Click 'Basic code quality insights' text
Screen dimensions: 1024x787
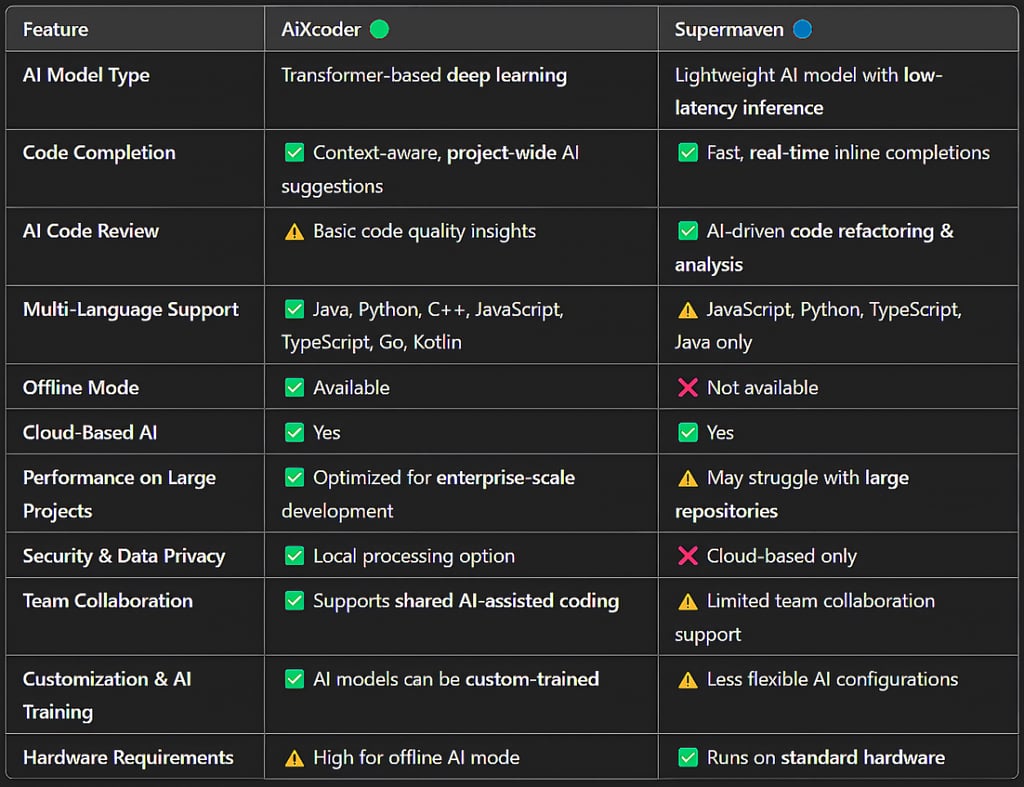coord(424,231)
